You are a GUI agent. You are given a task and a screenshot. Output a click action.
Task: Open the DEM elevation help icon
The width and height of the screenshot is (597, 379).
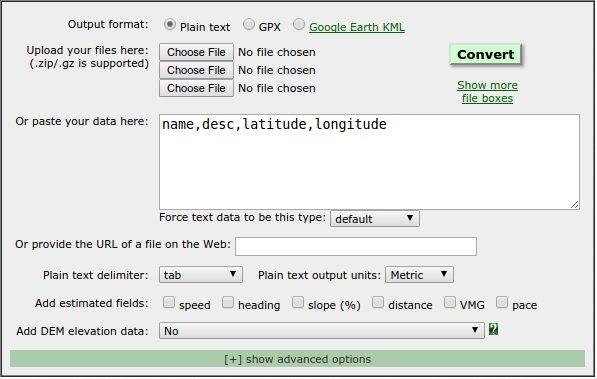[493, 329]
